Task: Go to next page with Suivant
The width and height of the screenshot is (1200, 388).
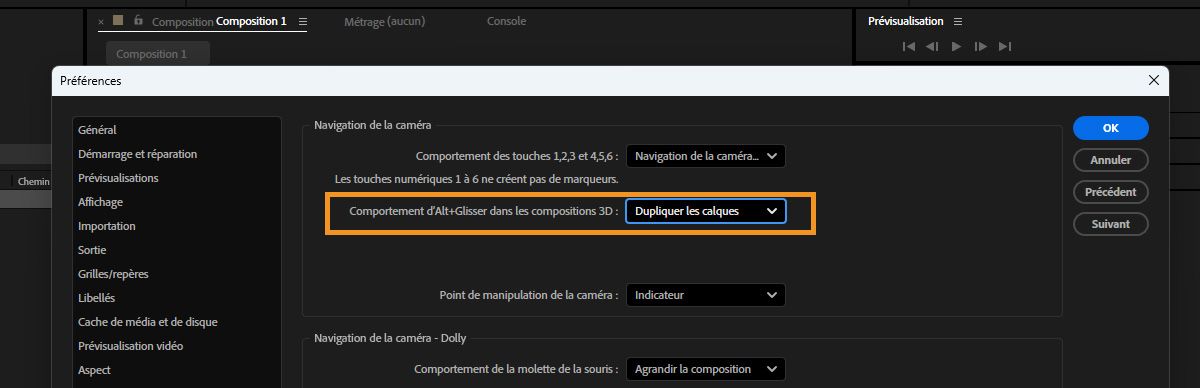Action: [1111, 224]
